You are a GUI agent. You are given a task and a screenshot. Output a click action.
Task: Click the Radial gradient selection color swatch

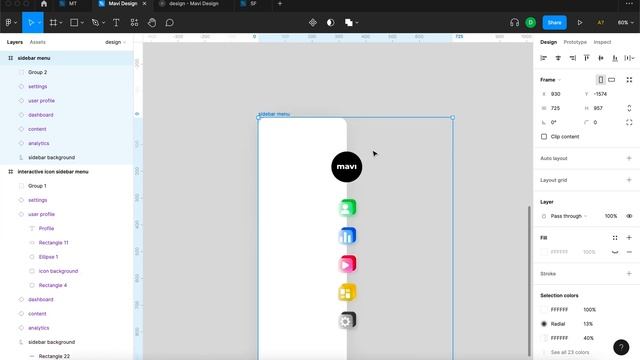coord(544,324)
